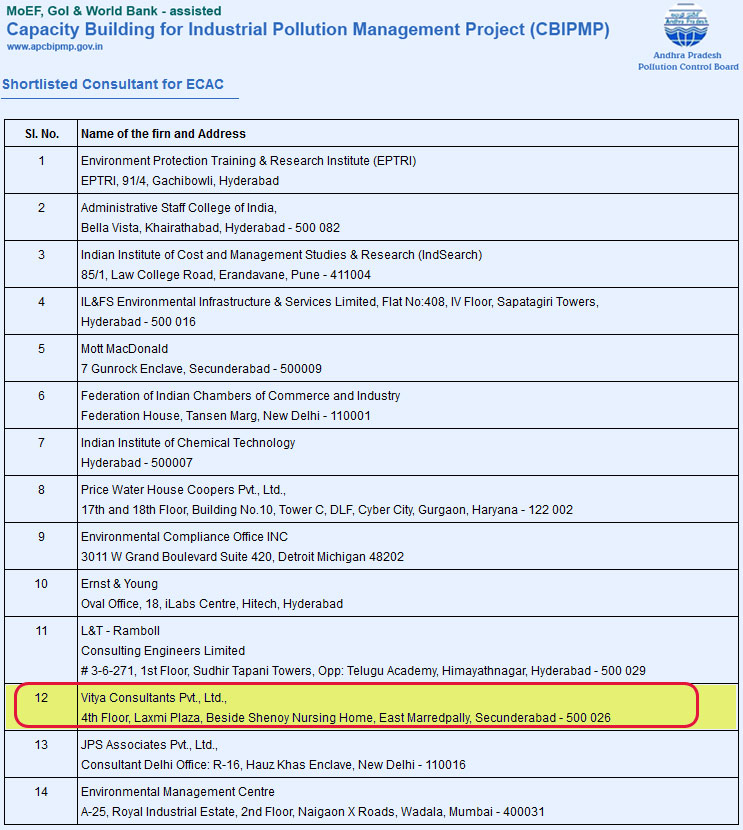Click 'MoEF, GoI & World Bank - assisted' text
The height and width of the screenshot is (830, 743).
(113, 11)
